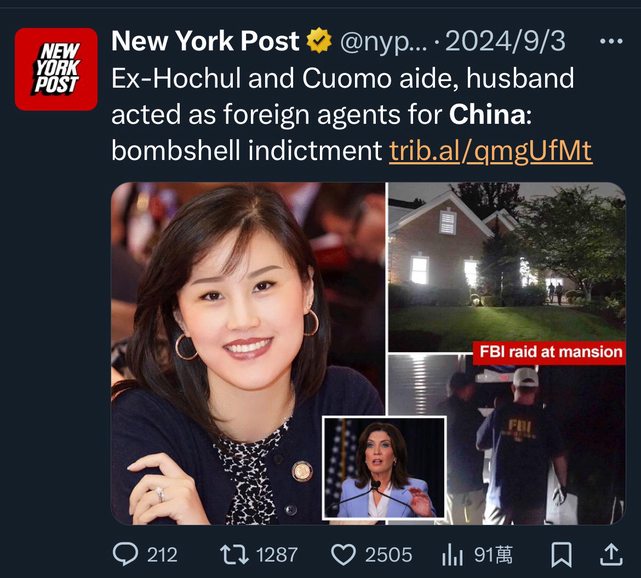Open the New York Post display name
Viewport: 641px width, 578px height.
205,41
